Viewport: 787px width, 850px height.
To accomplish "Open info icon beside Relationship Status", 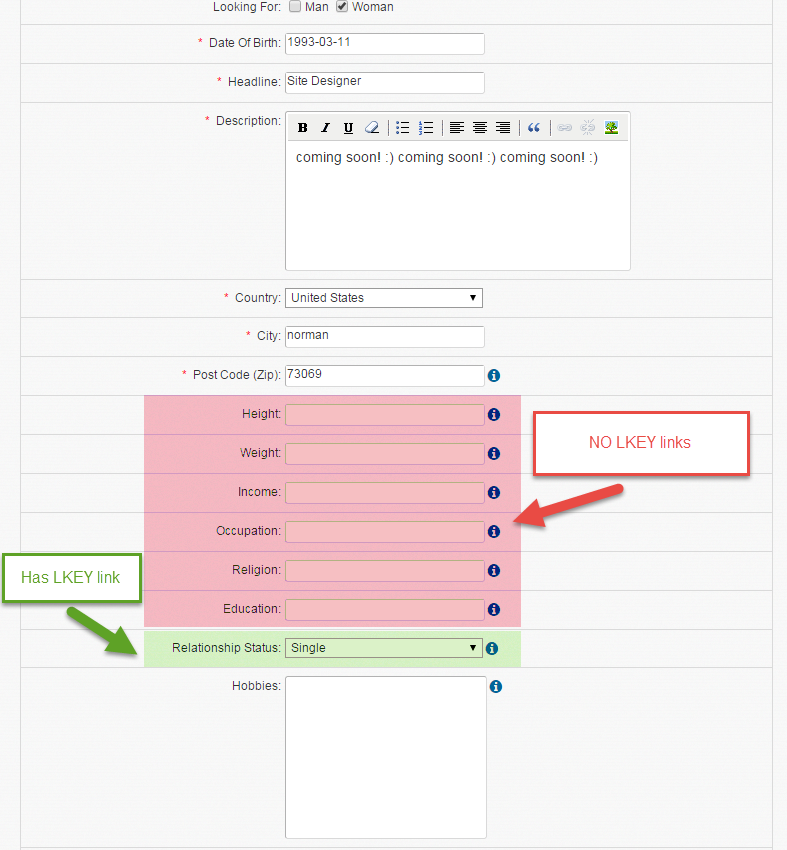I will (492, 648).
